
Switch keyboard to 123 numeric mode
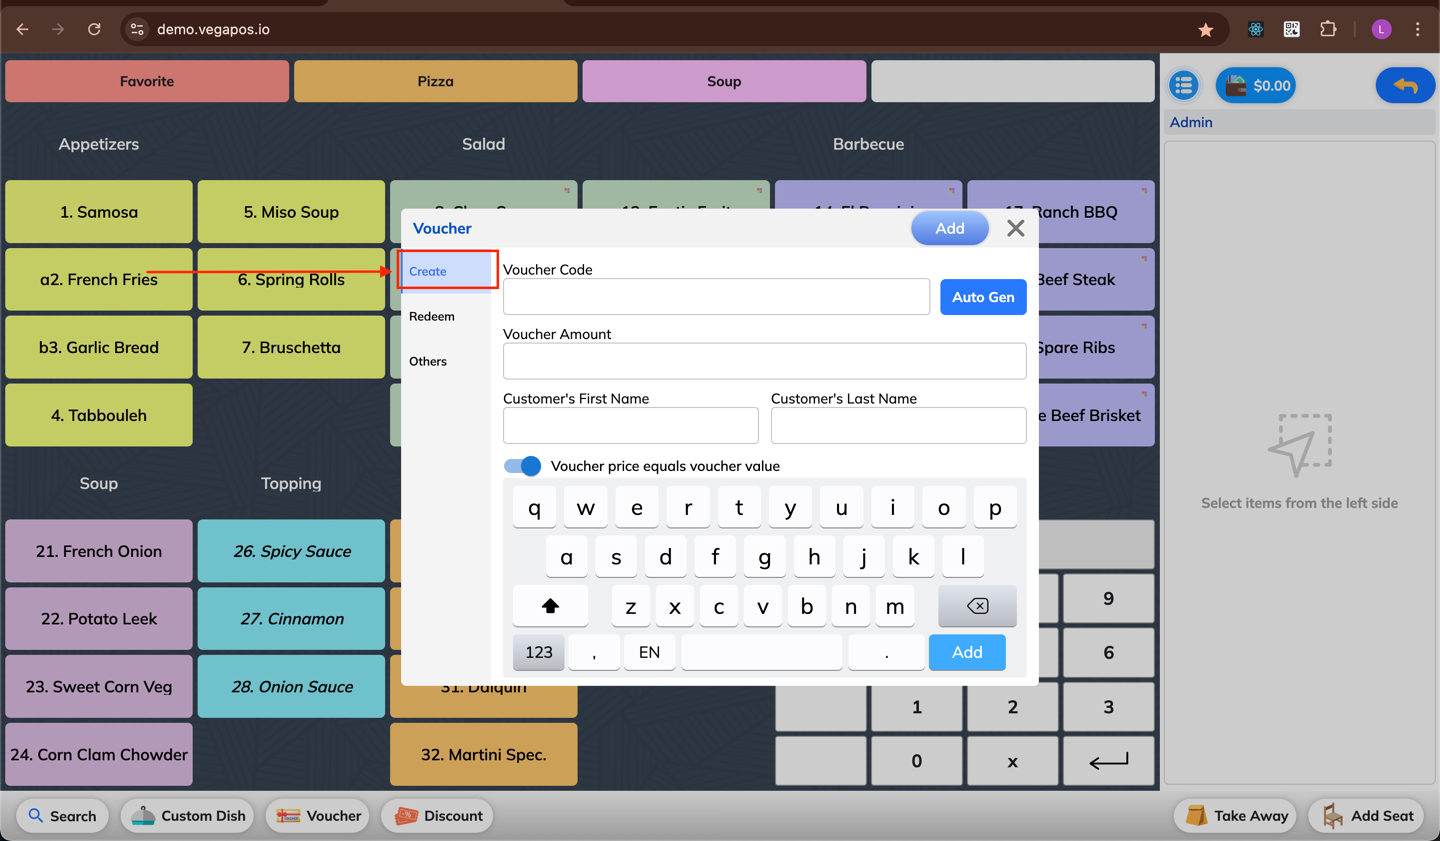[539, 652]
